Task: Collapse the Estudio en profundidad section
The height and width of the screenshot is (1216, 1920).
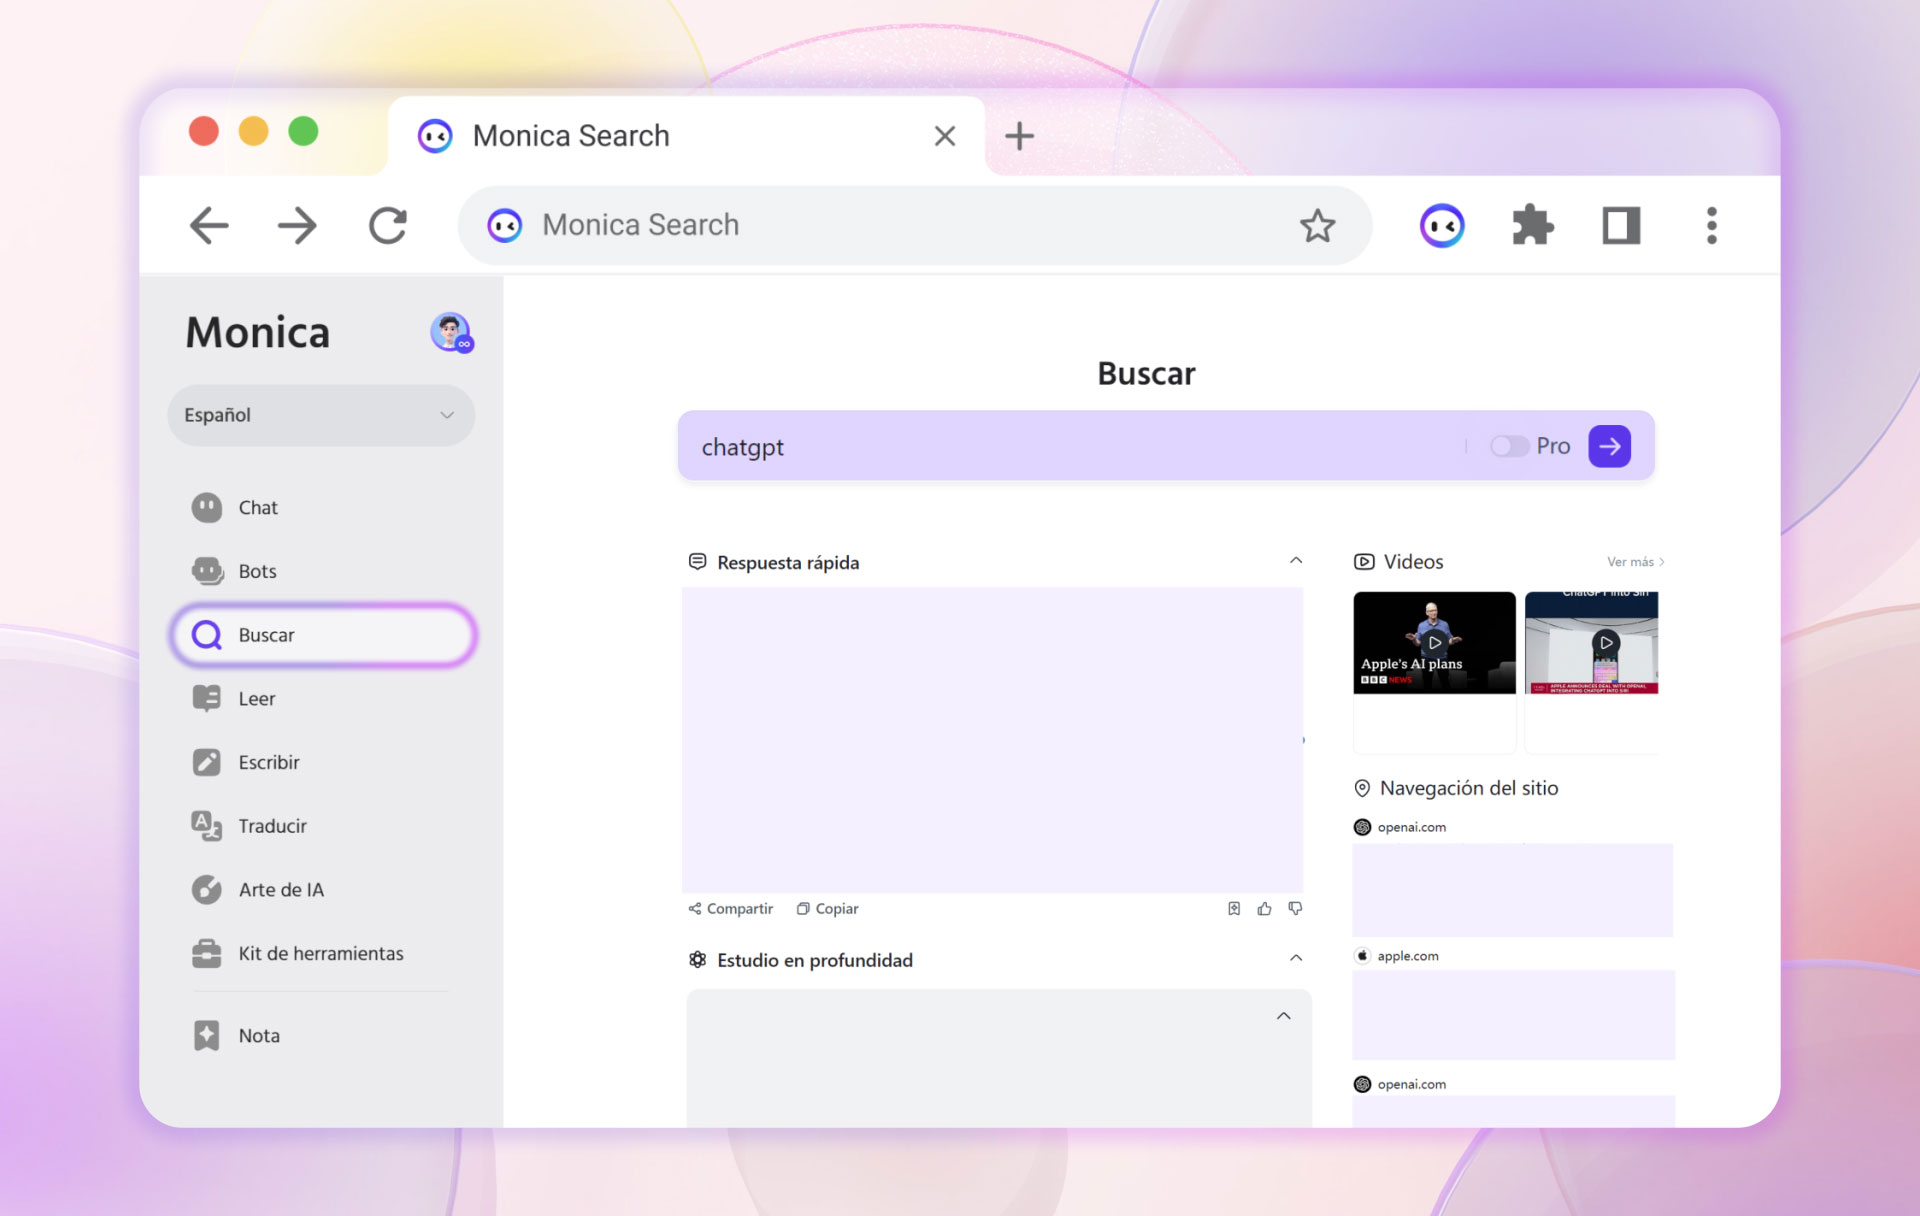Action: tap(1295, 958)
